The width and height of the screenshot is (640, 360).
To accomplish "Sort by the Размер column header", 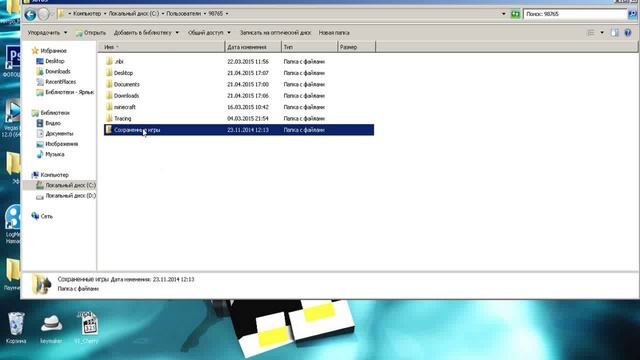I will click(357, 47).
